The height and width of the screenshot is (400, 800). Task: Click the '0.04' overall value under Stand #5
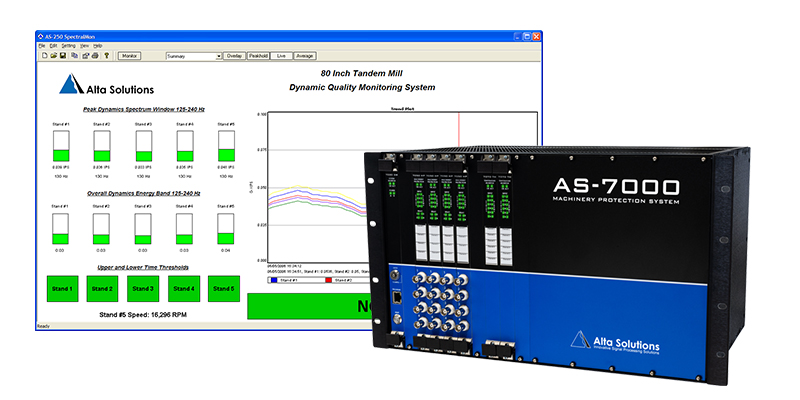pyautogui.click(x=226, y=251)
